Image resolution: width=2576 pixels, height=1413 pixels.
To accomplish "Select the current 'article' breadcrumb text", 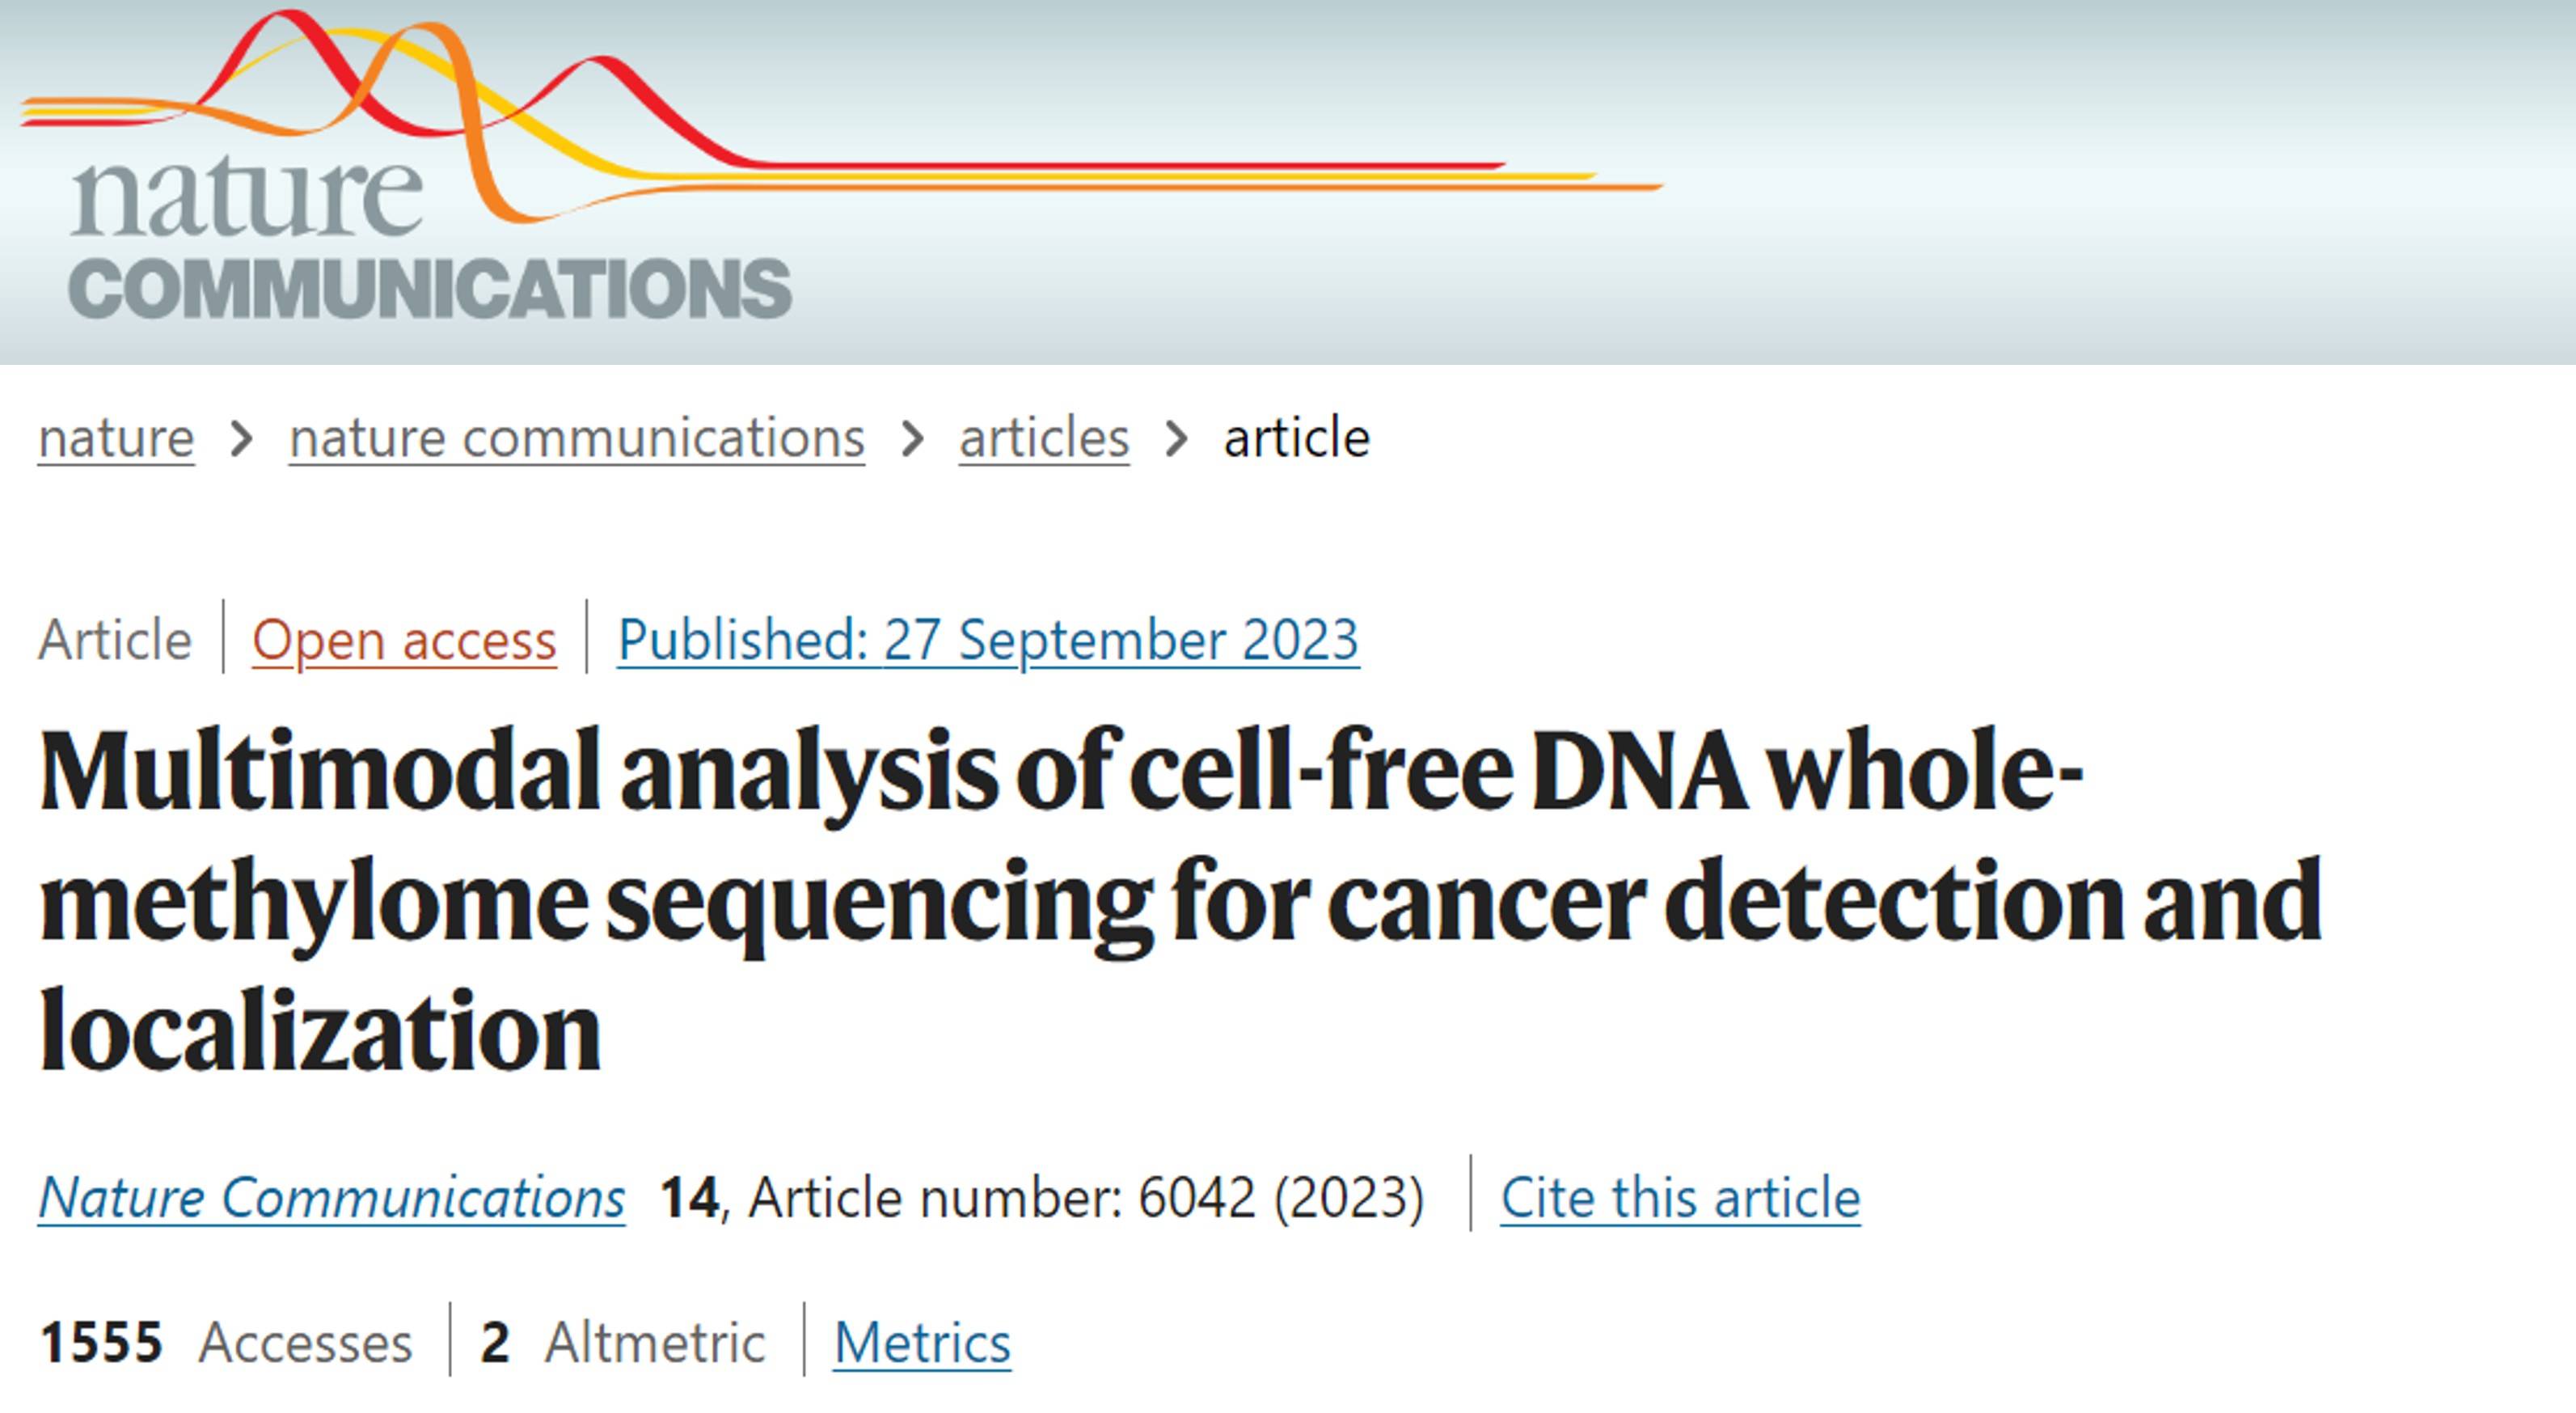I will click(1297, 438).
